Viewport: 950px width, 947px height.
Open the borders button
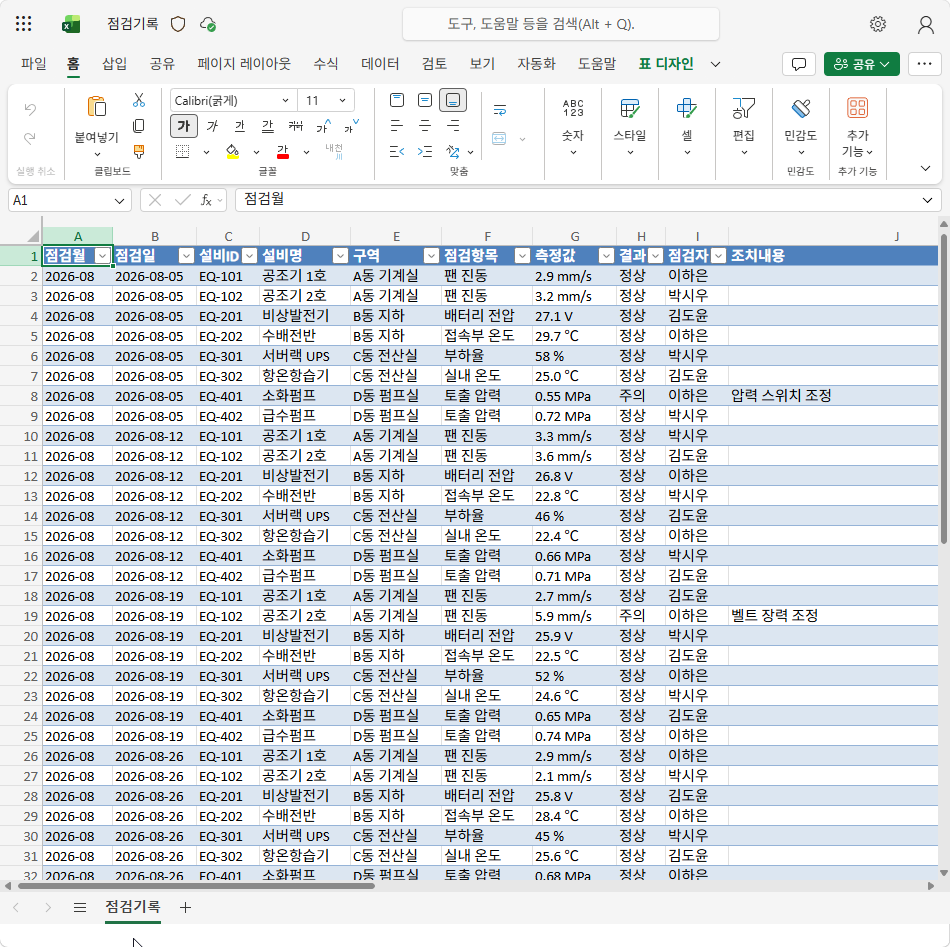click(182, 151)
